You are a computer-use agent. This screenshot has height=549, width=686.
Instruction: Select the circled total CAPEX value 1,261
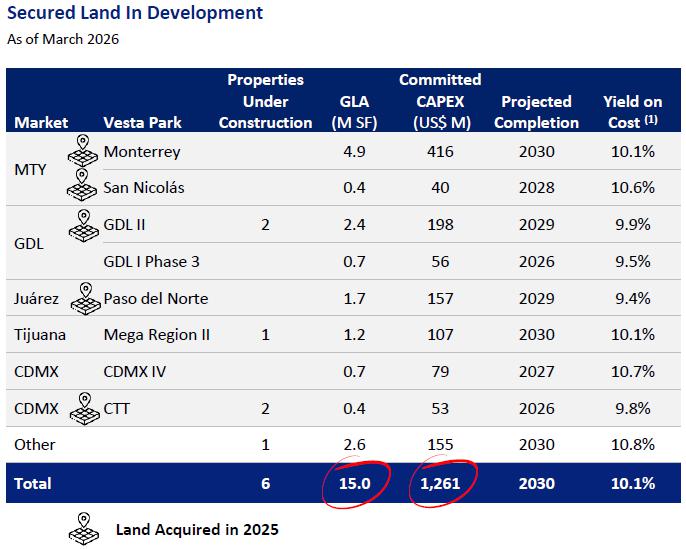[440, 483]
